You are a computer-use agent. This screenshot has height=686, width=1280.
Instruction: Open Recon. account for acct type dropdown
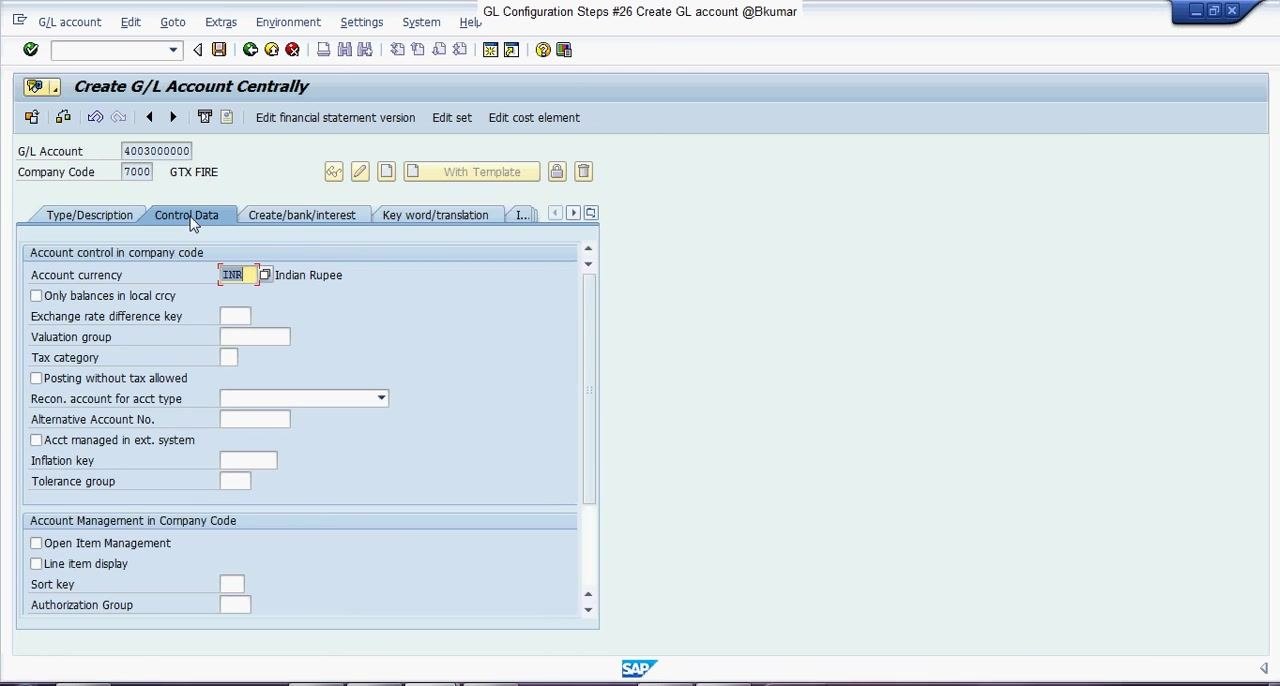click(x=381, y=399)
